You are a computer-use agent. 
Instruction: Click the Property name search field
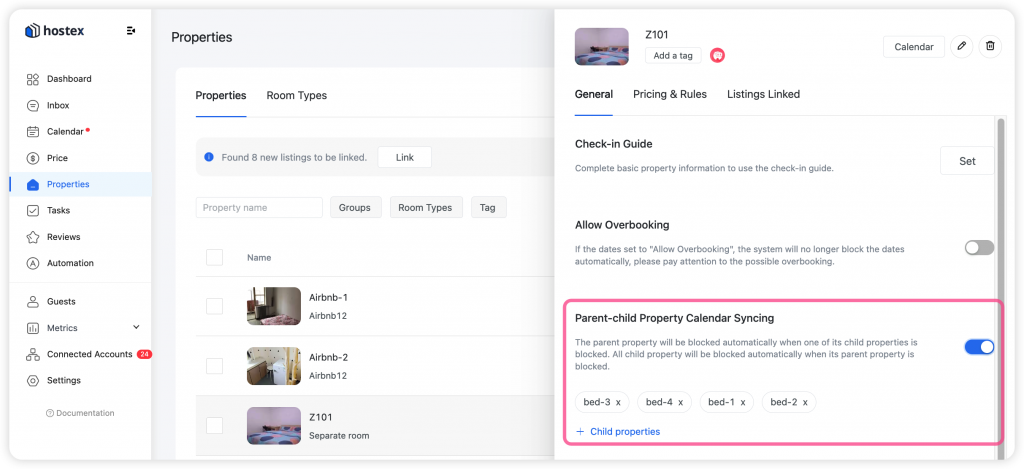tap(259, 208)
